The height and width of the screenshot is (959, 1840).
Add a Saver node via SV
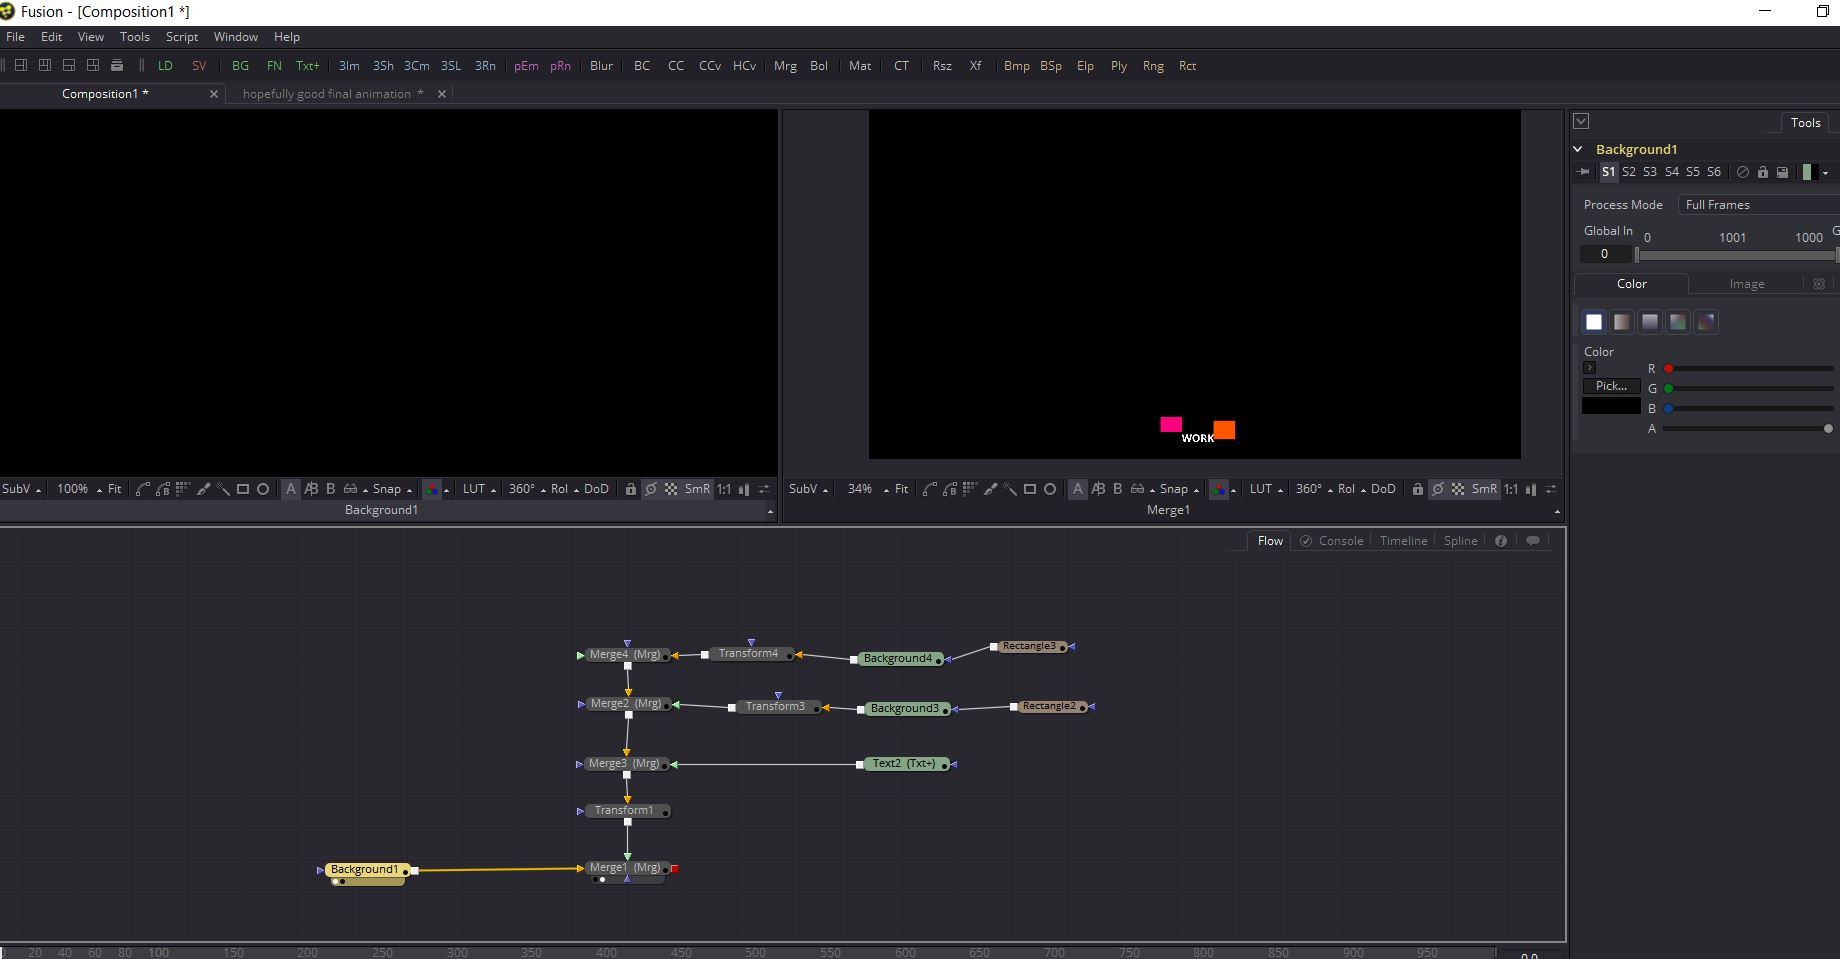[199, 66]
